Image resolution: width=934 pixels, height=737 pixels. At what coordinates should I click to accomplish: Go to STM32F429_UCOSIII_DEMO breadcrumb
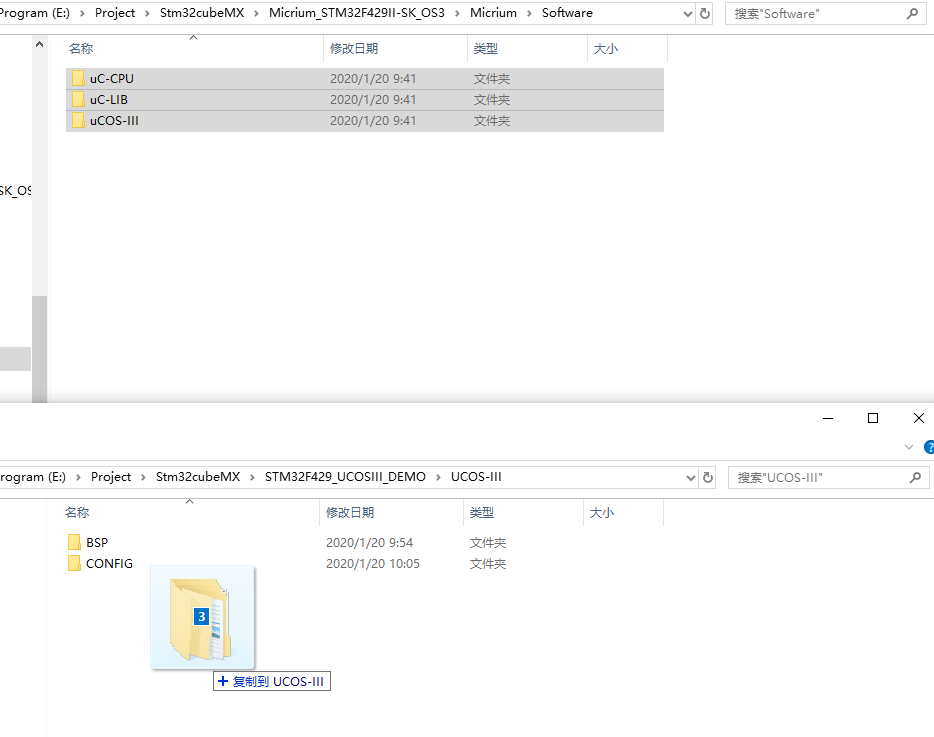pos(345,477)
